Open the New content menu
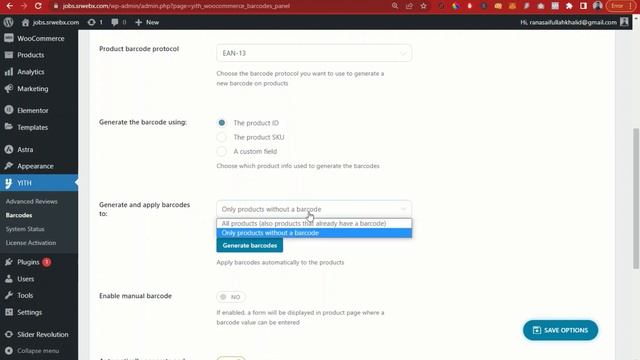Viewport: 640px width, 360px height. point(147,22)
